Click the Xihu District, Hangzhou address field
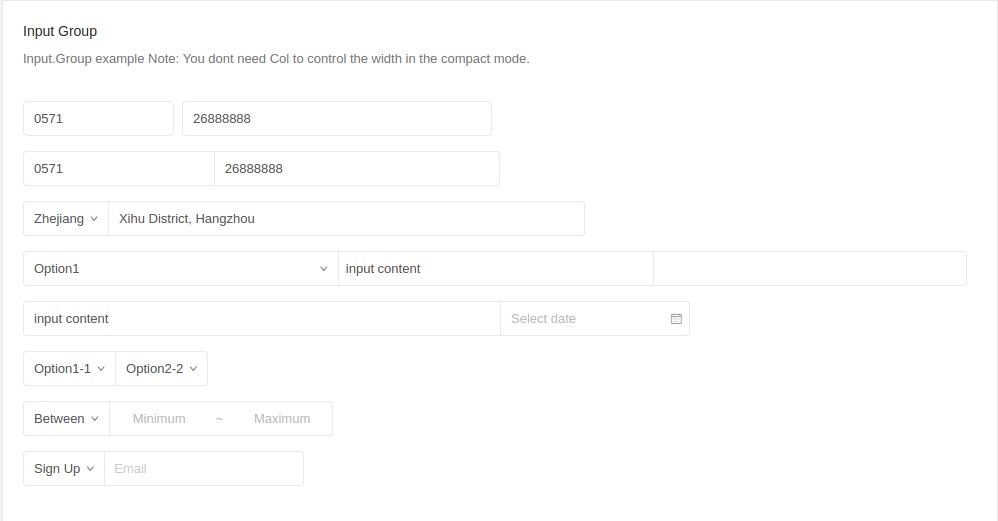The image size is (998, 521). coord(345,219)
